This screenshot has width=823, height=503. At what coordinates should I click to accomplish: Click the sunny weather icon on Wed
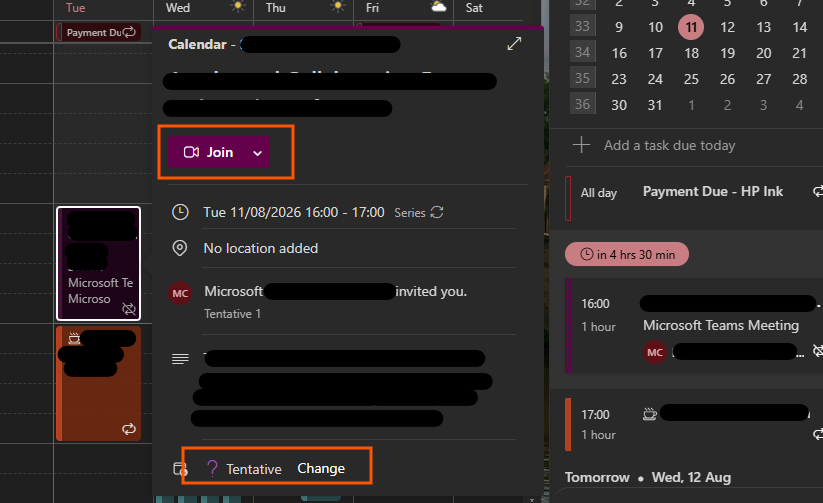[238, 7]
